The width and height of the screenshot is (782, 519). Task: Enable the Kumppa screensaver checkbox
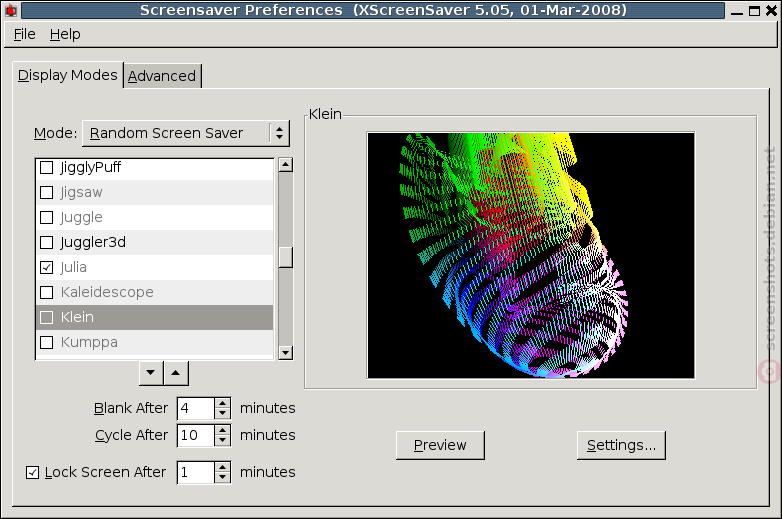click(x=46, y=343)
